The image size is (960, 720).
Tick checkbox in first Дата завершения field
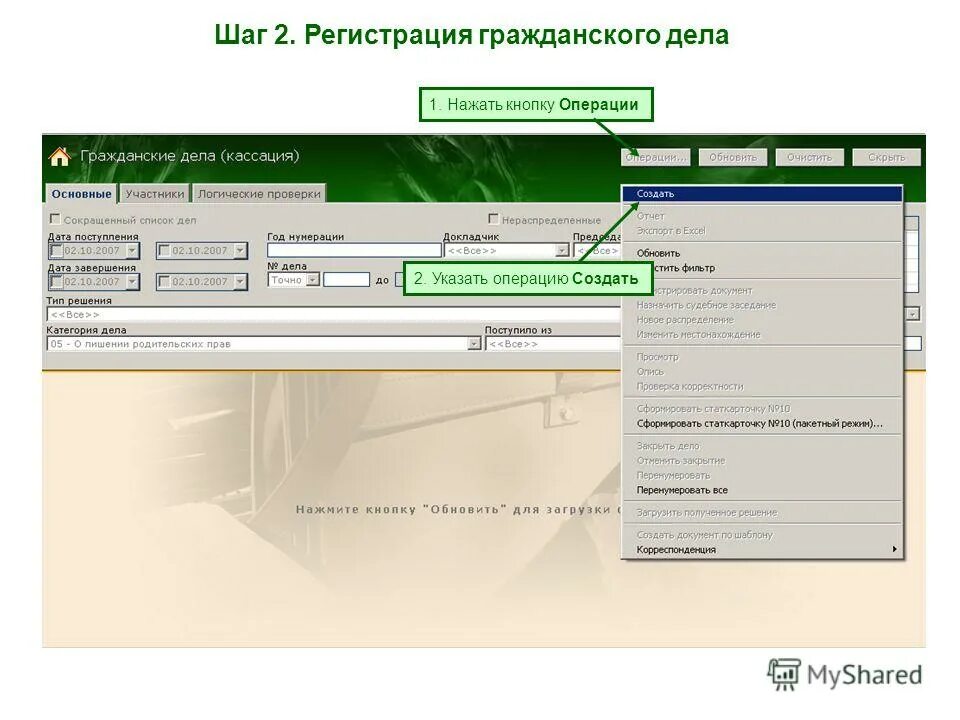[57, 282]
